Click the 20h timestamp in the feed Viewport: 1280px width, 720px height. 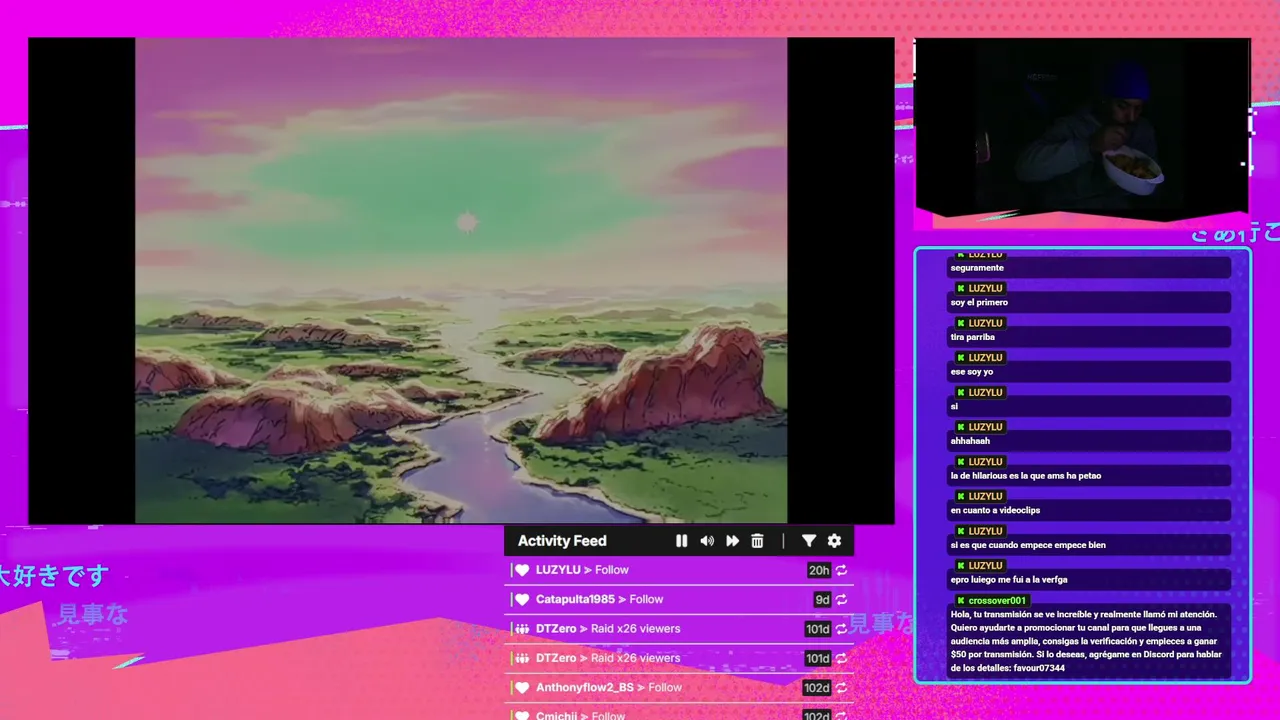pos(819,570)
